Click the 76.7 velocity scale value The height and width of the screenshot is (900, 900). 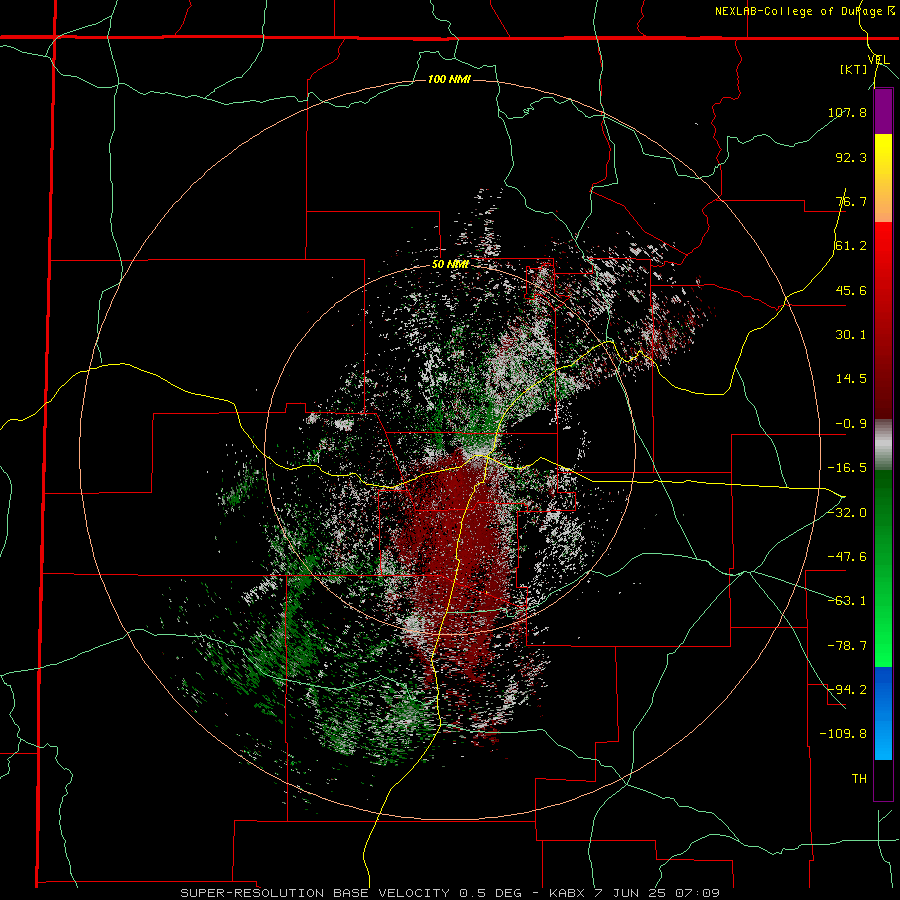point(851,201)
